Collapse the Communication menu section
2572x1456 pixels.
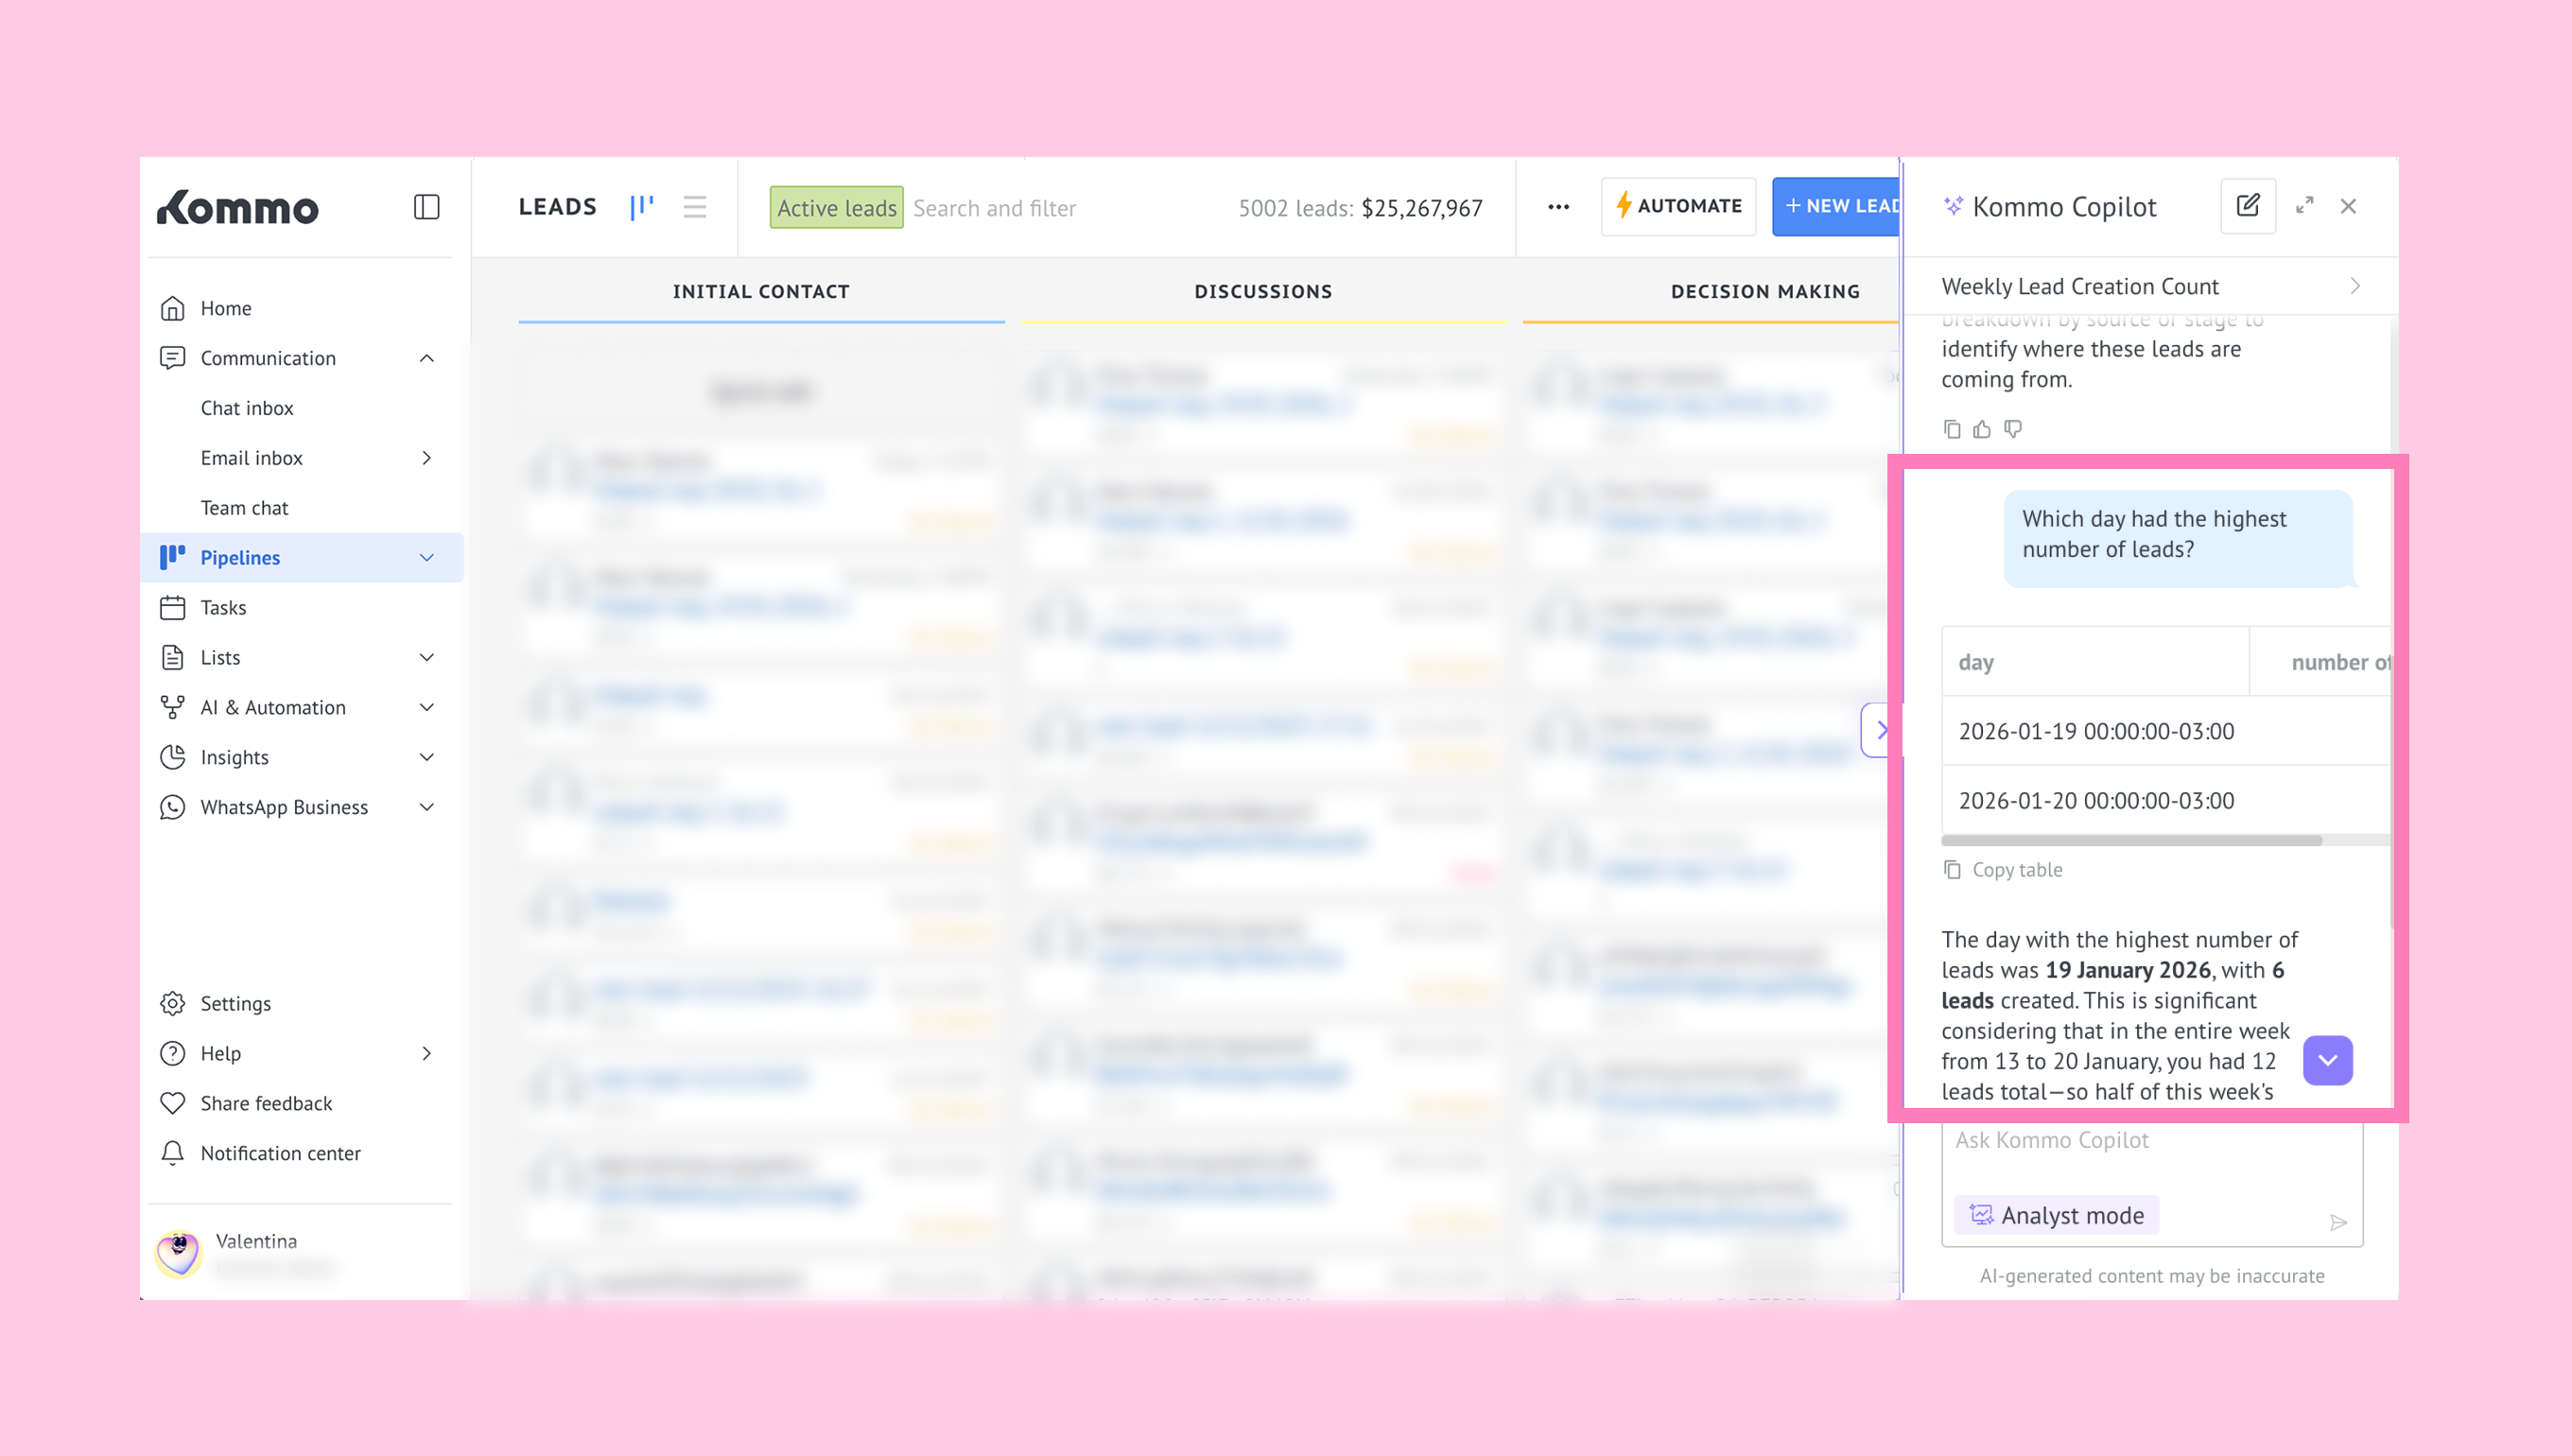point(426,358)
